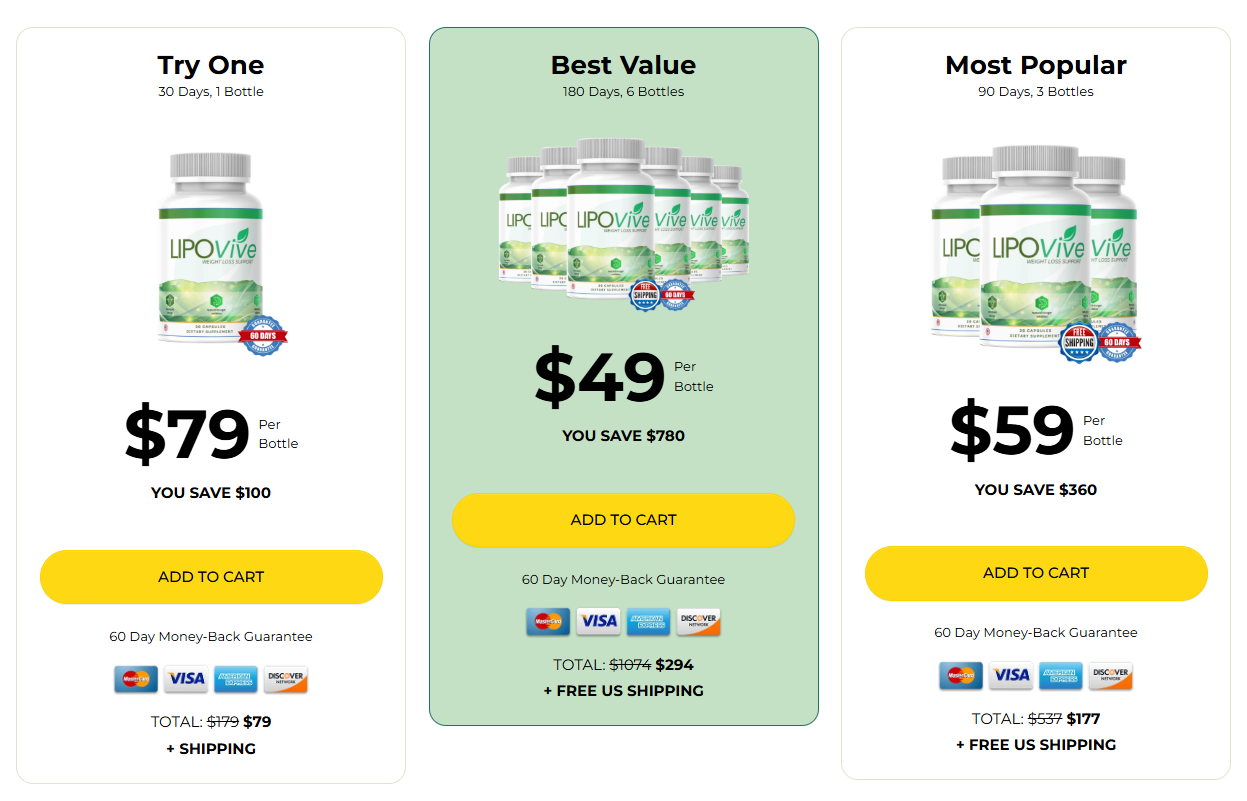This screenshot has height=801, width=1247.
Task: Click the VISA icon in Best Value column
Action: click(x=598, y=622)
